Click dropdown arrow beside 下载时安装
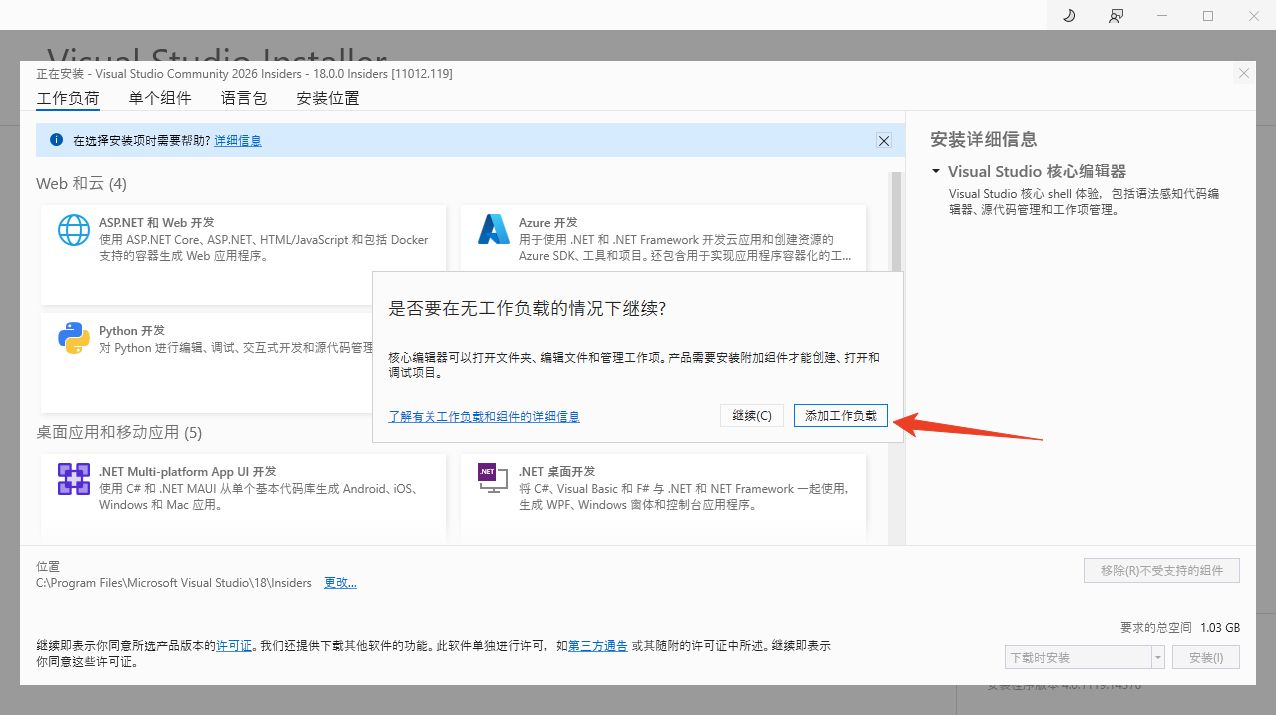The height and width of the screenshot is (715, 1276). point(1158,657)
